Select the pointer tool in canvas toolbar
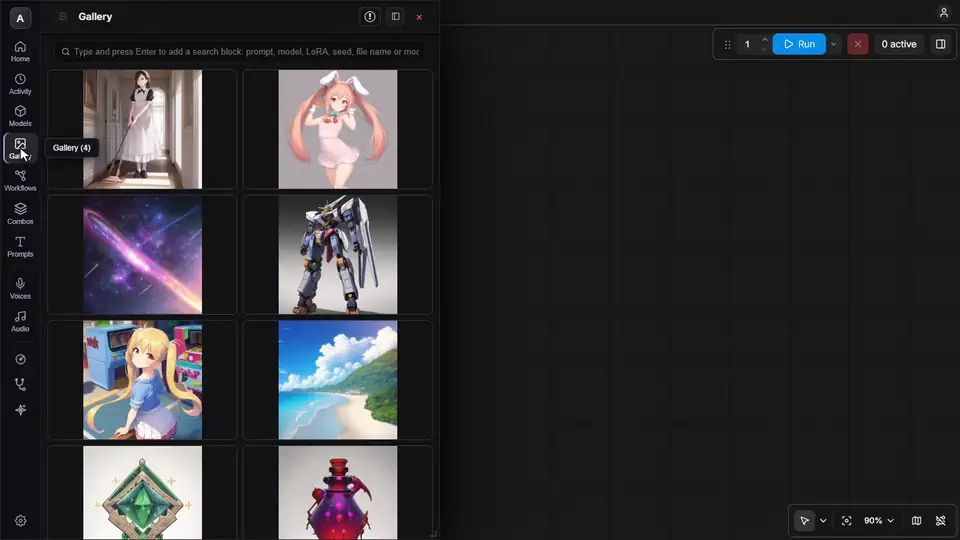This screenshot has width=960, height=540. click(x=804, y=521)
